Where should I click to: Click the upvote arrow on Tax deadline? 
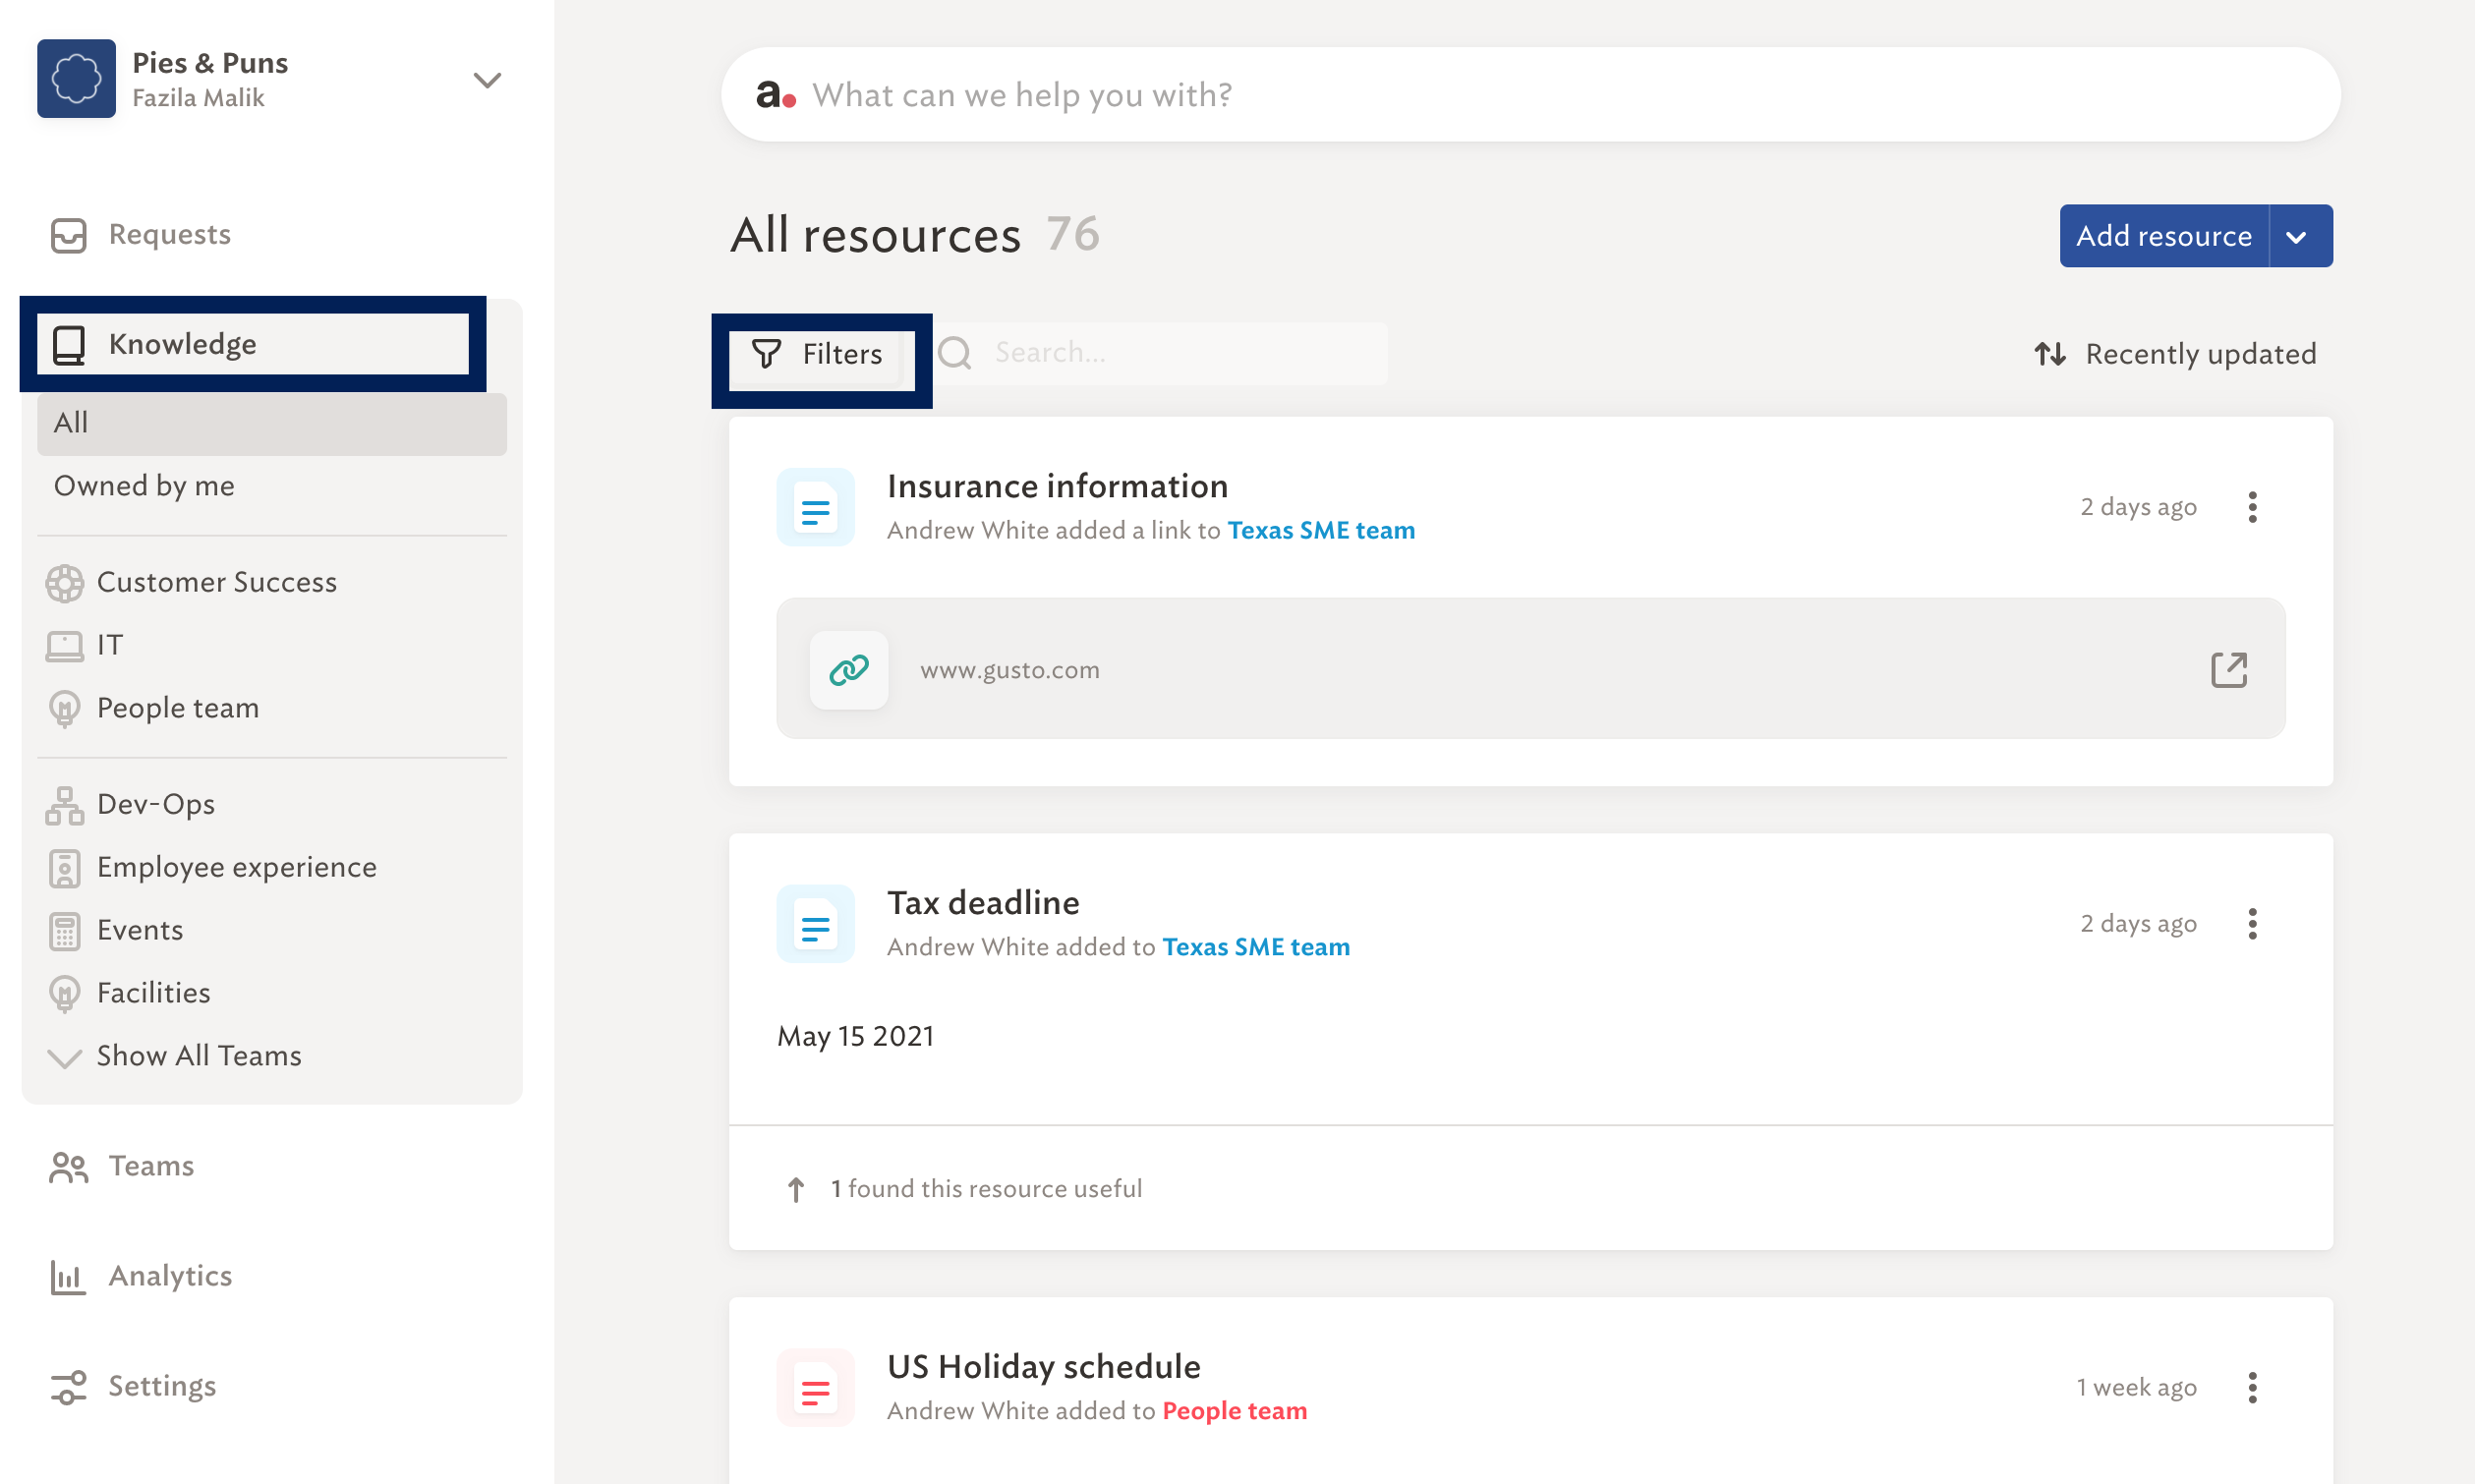pos(796,1188)
